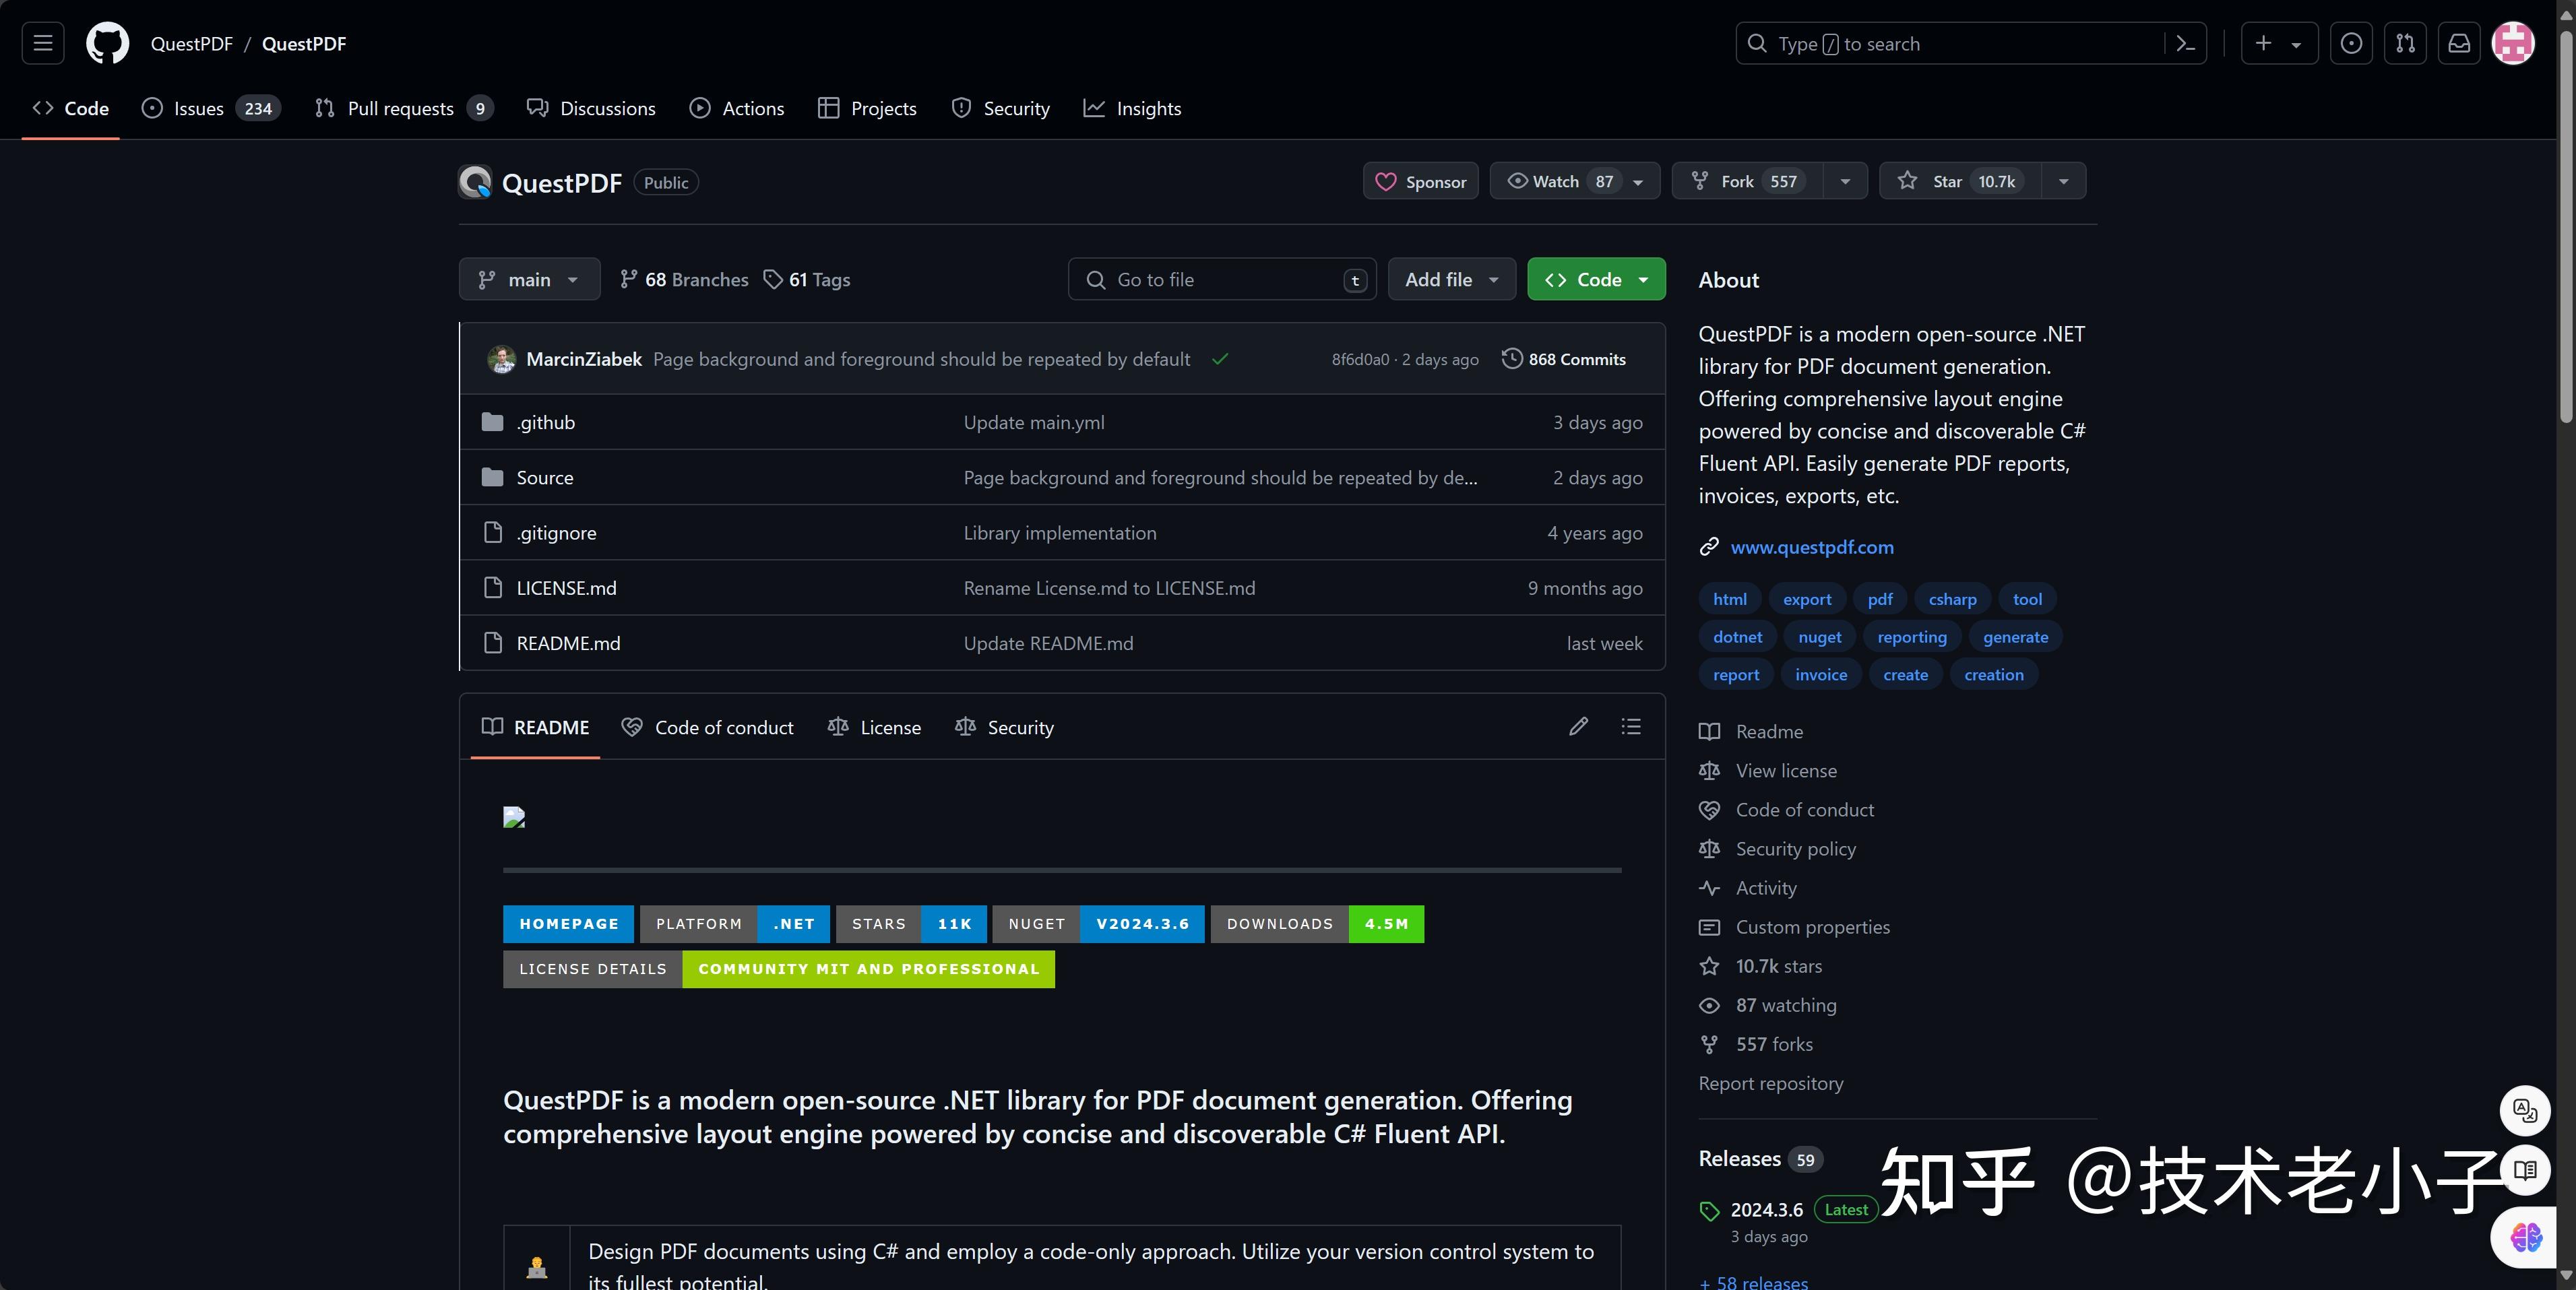Image resolution: width=2576 pixels, height=1290 pixels.
Task: Switch to the Discussions tab
Action: [591, 108]
